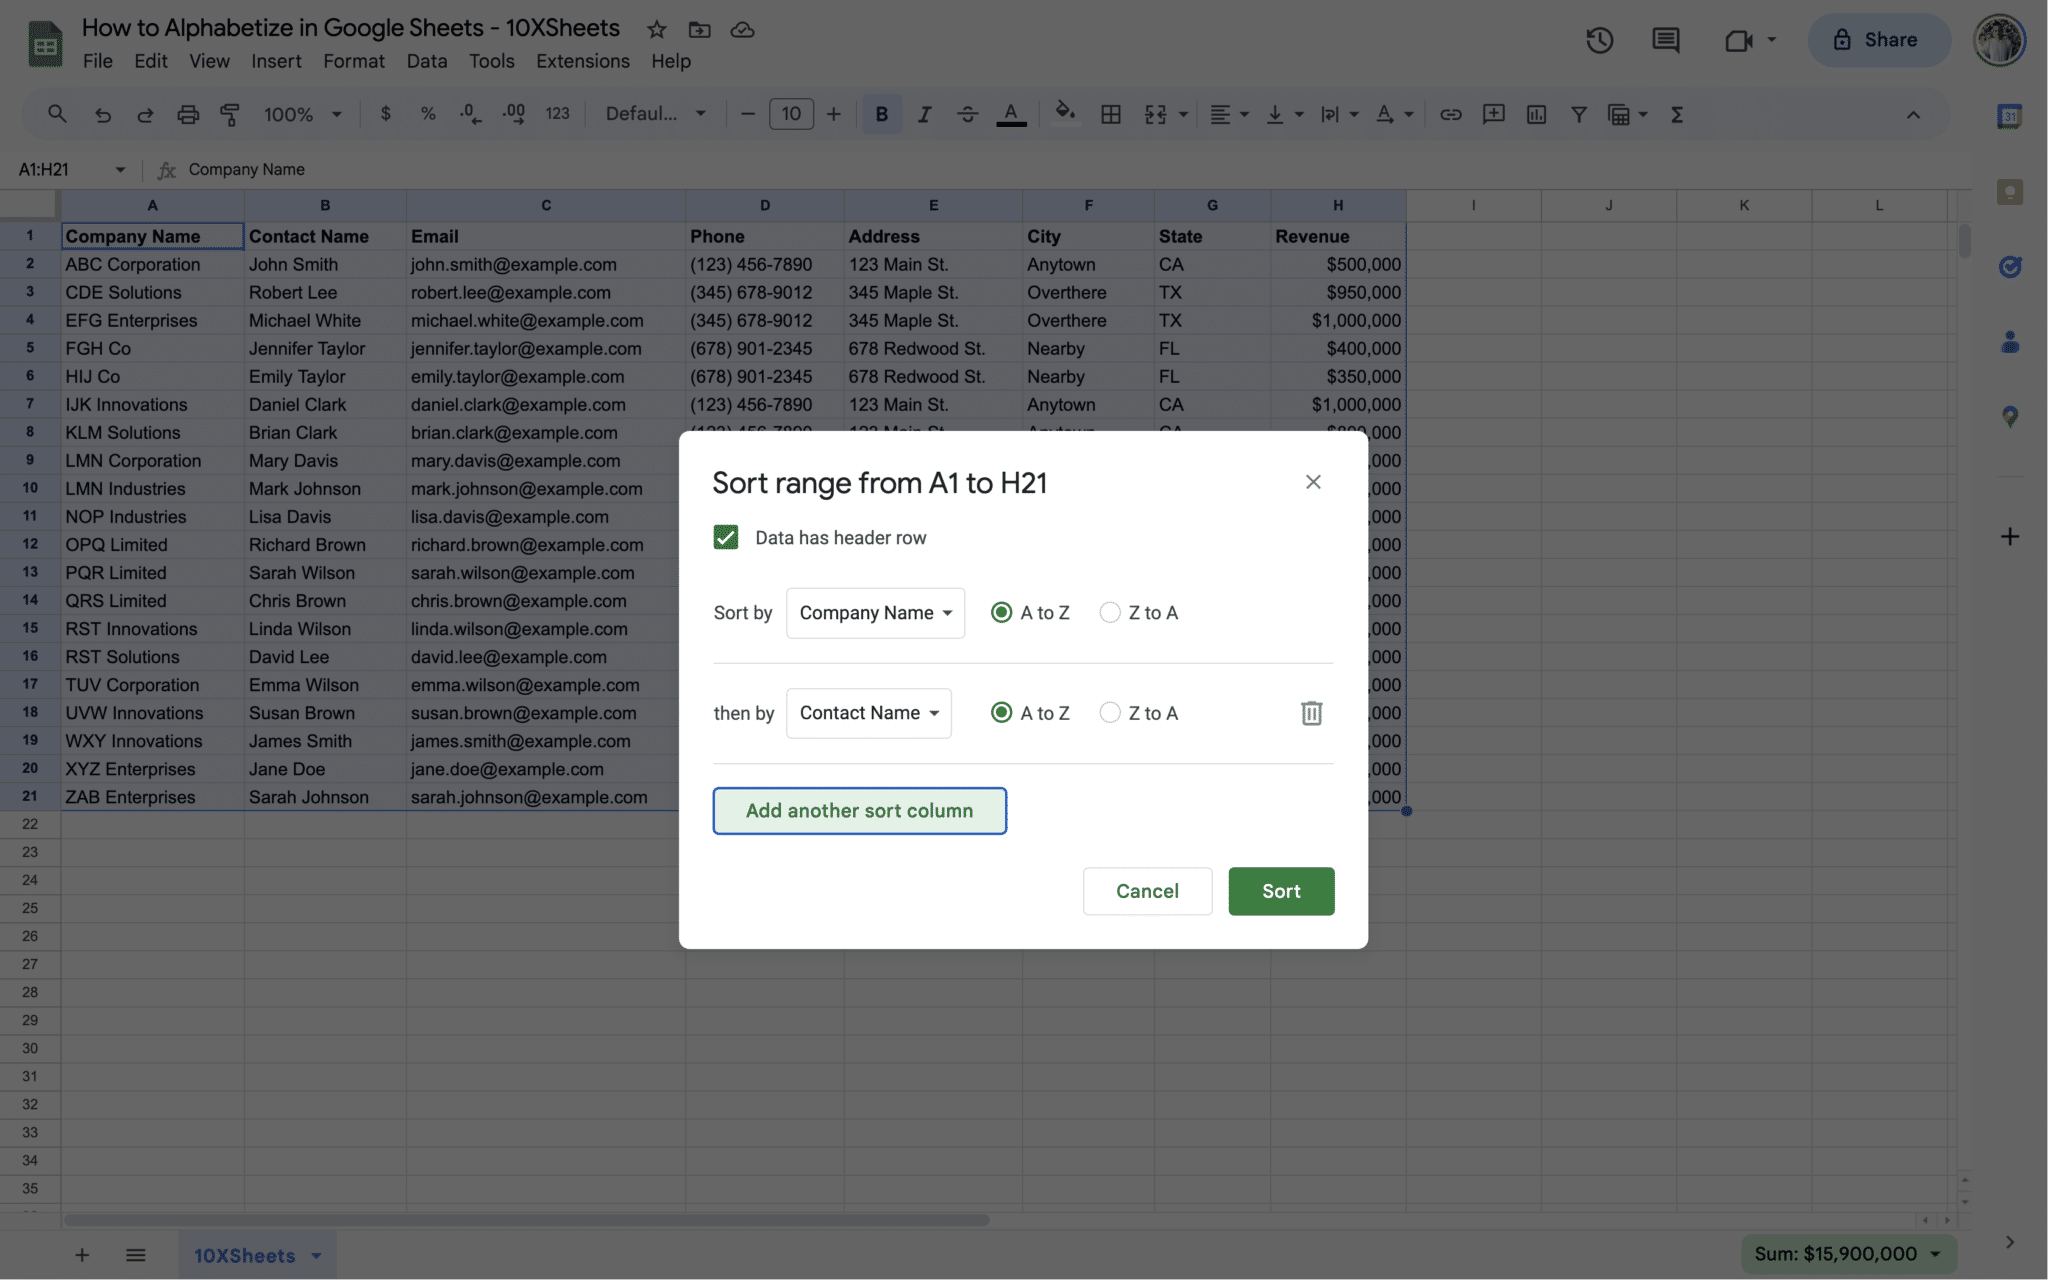Uncheck Data has header row
This screenshot has width=2048, height=1280.
[x=726, y=537]
